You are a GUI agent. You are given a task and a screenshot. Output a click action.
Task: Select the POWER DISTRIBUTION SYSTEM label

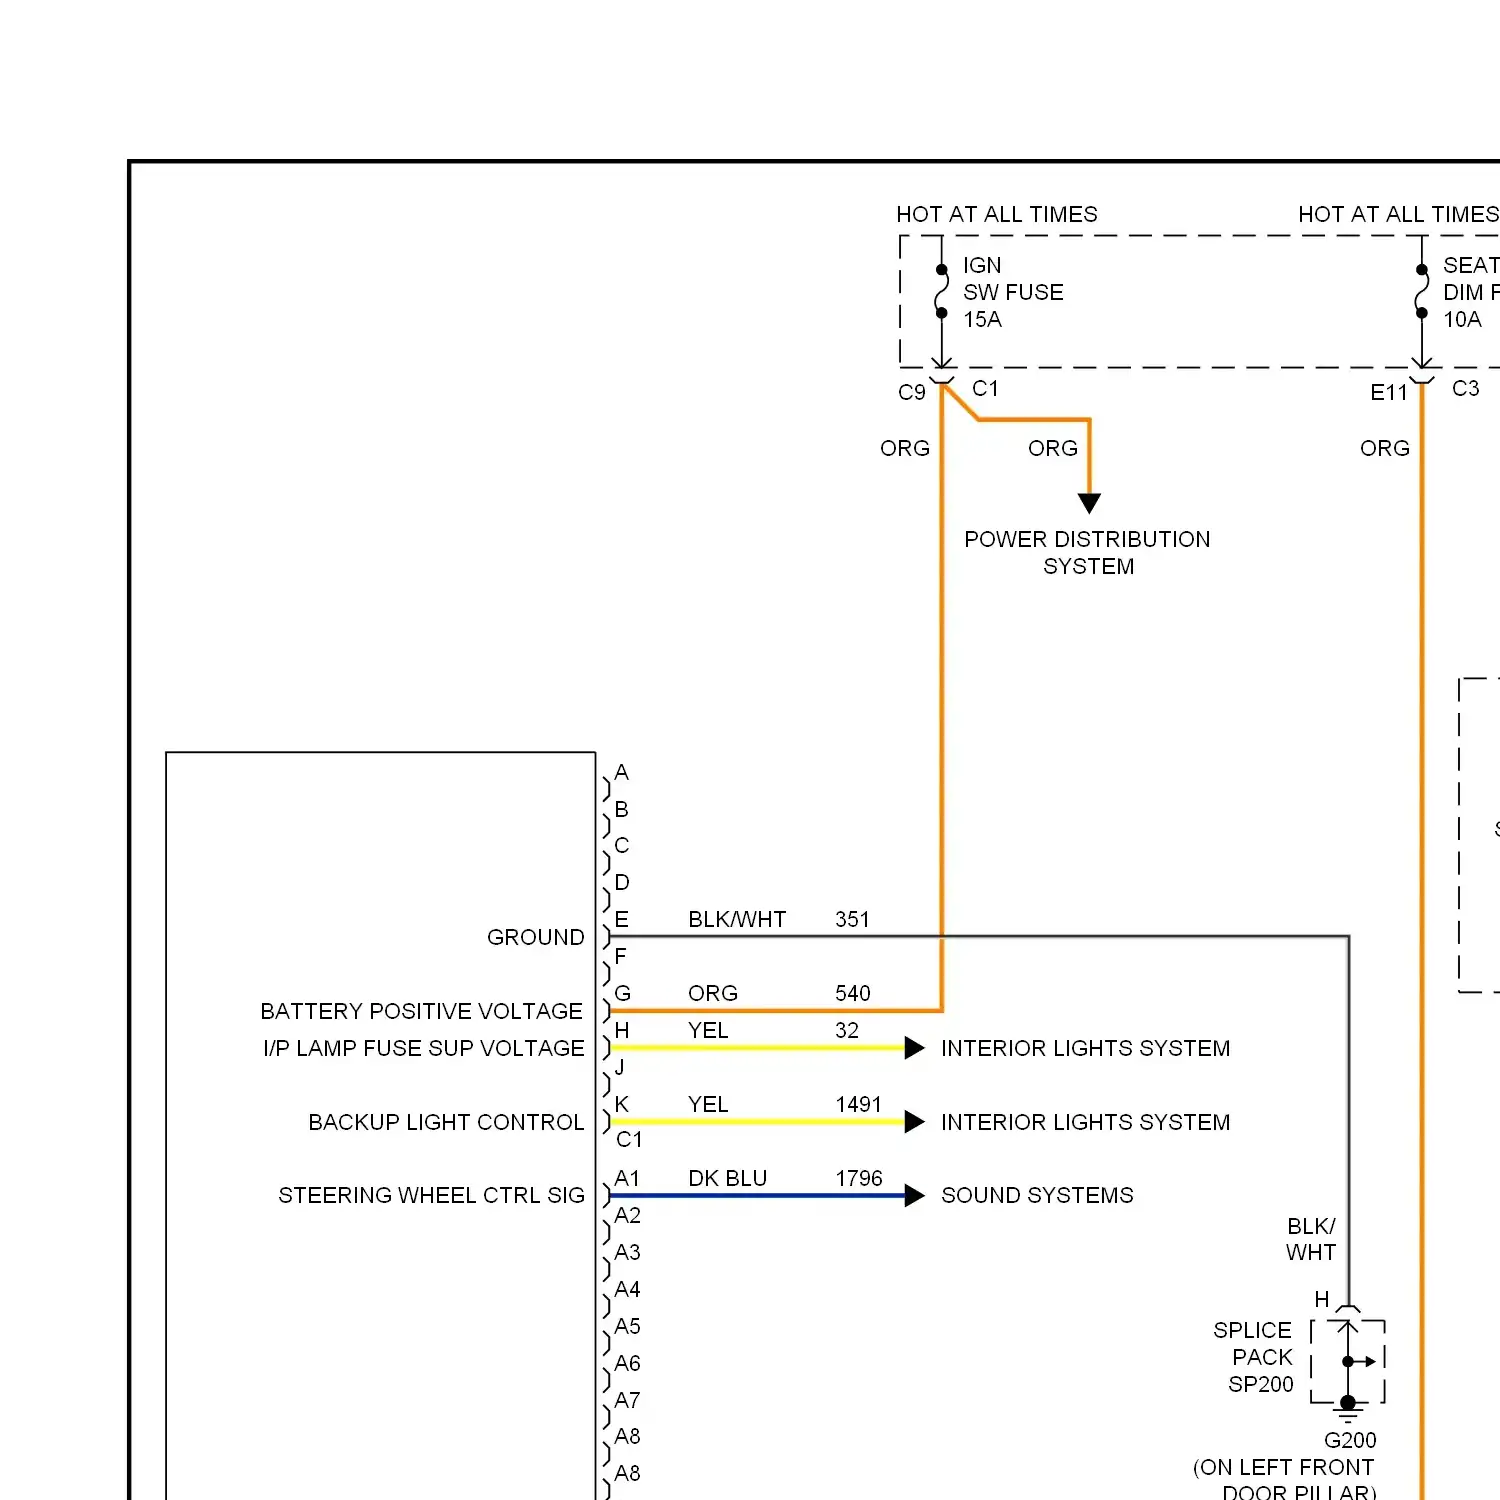tap(1087, 553)
